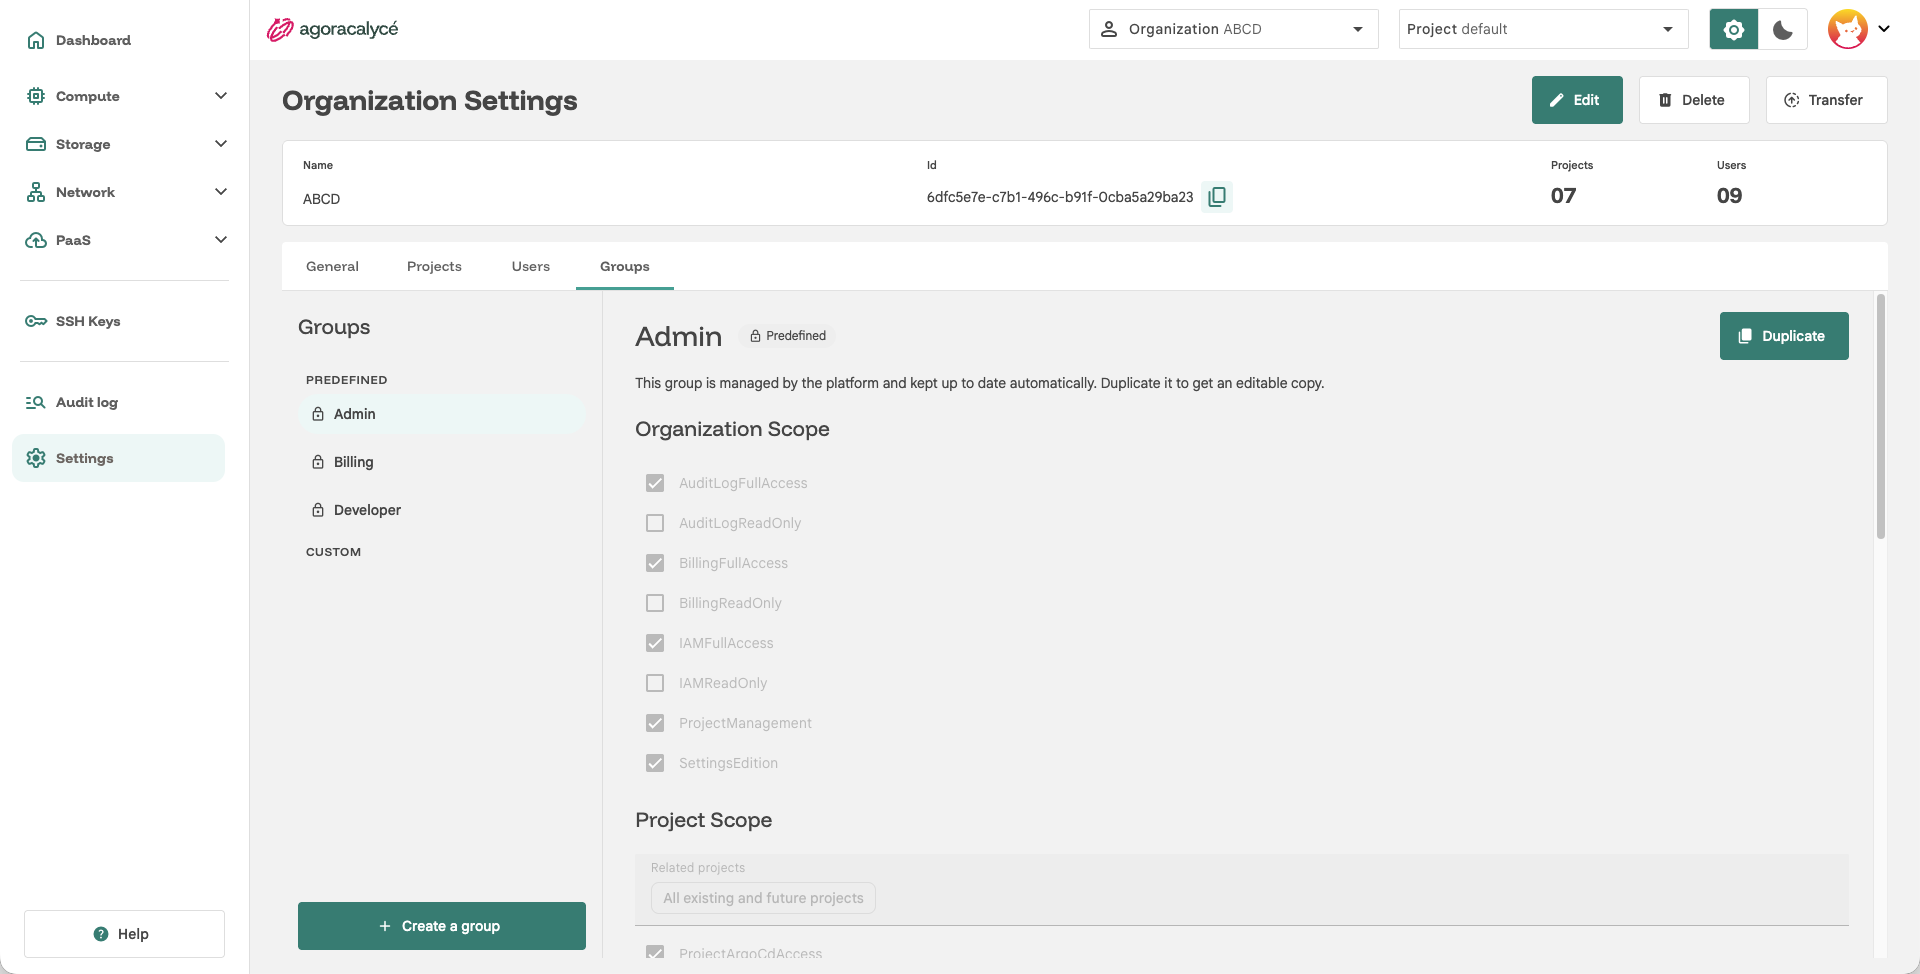Image resolution: width=1920 pixels, height=974 pixels.
Task: Click the agoracalycé logo
Action: tap(332, 29)
